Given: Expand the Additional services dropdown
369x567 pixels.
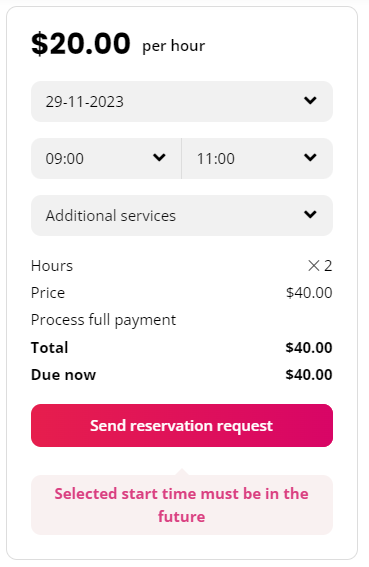Looking at the screenshot, I should (x=182, y=216).
